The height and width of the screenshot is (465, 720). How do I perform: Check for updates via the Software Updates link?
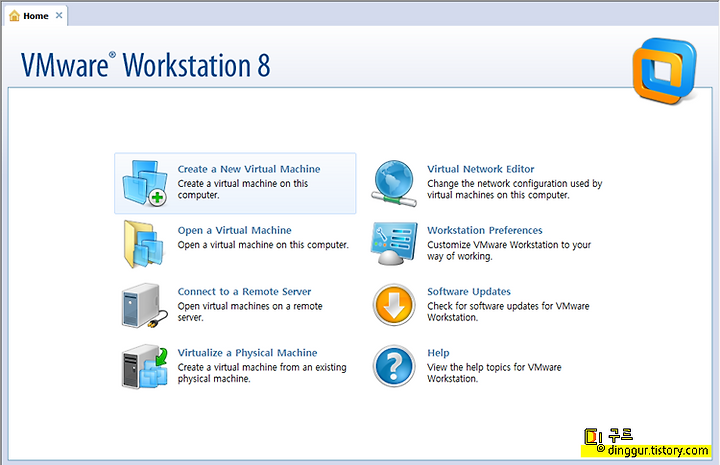pyautogui.click(x=469, y=291)
